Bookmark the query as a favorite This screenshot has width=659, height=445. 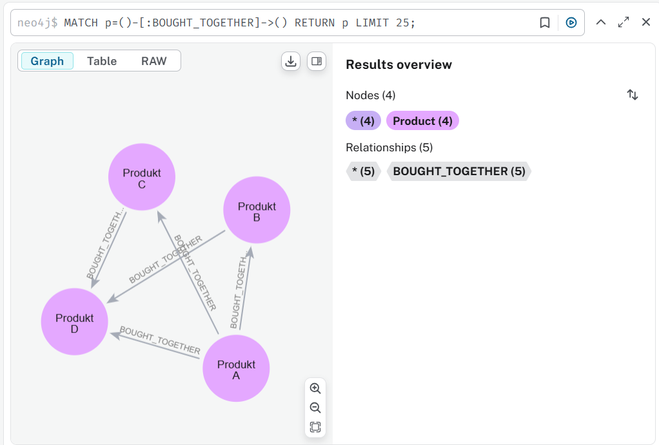click(x=545, y=23)
